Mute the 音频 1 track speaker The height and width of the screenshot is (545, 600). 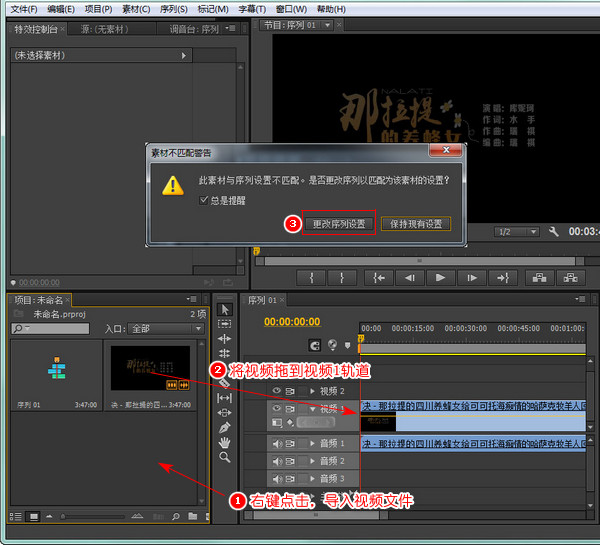pos(277,444)
